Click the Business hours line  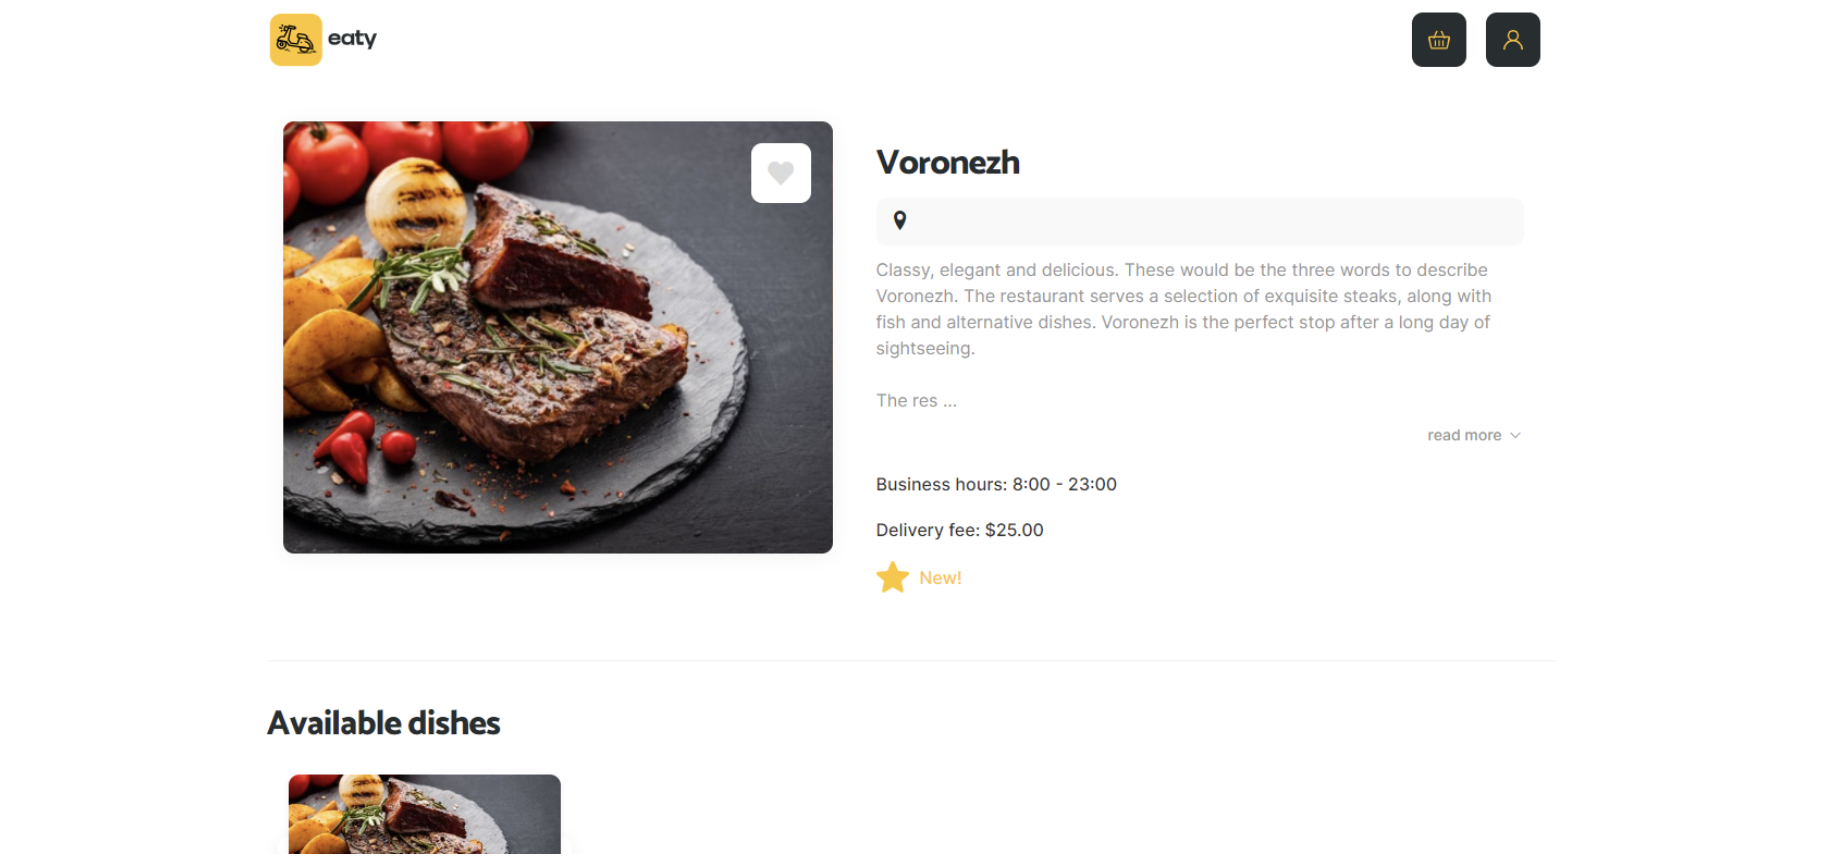pyautogui.click(x=996, y=485)
